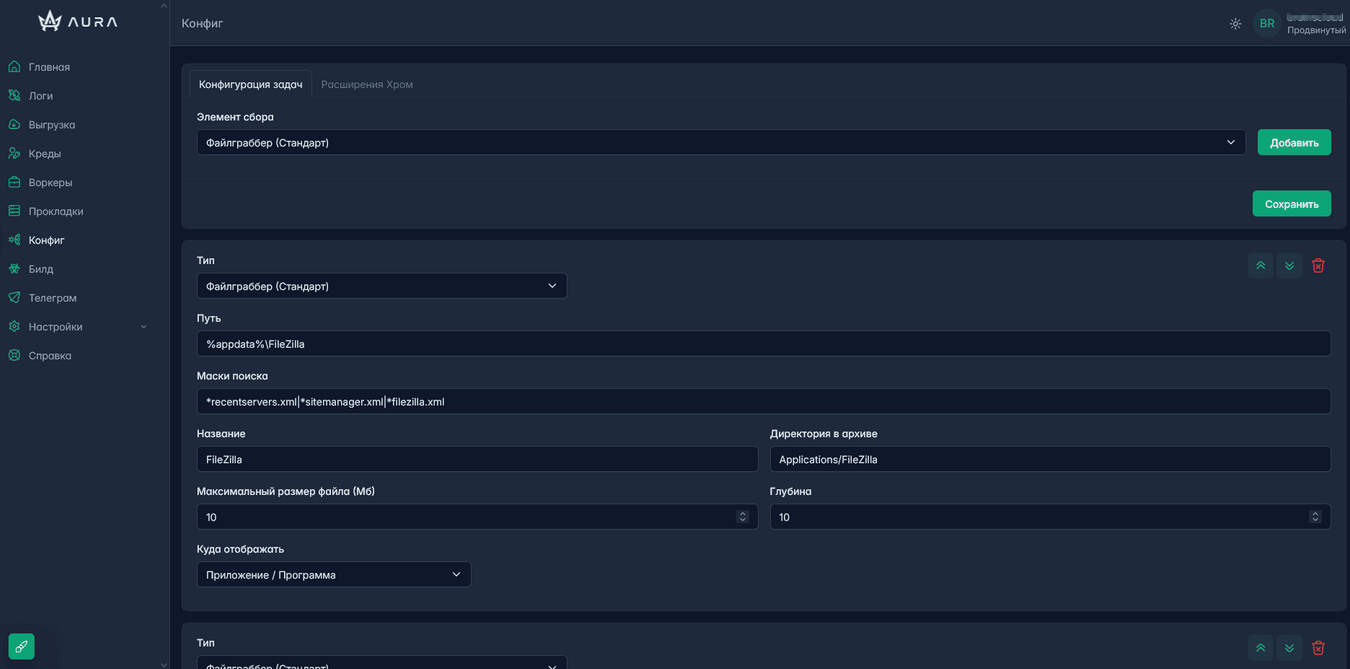Open the Элемент сбора dropdown
This screenshot has height=669, width=1350.
[721, 142]
